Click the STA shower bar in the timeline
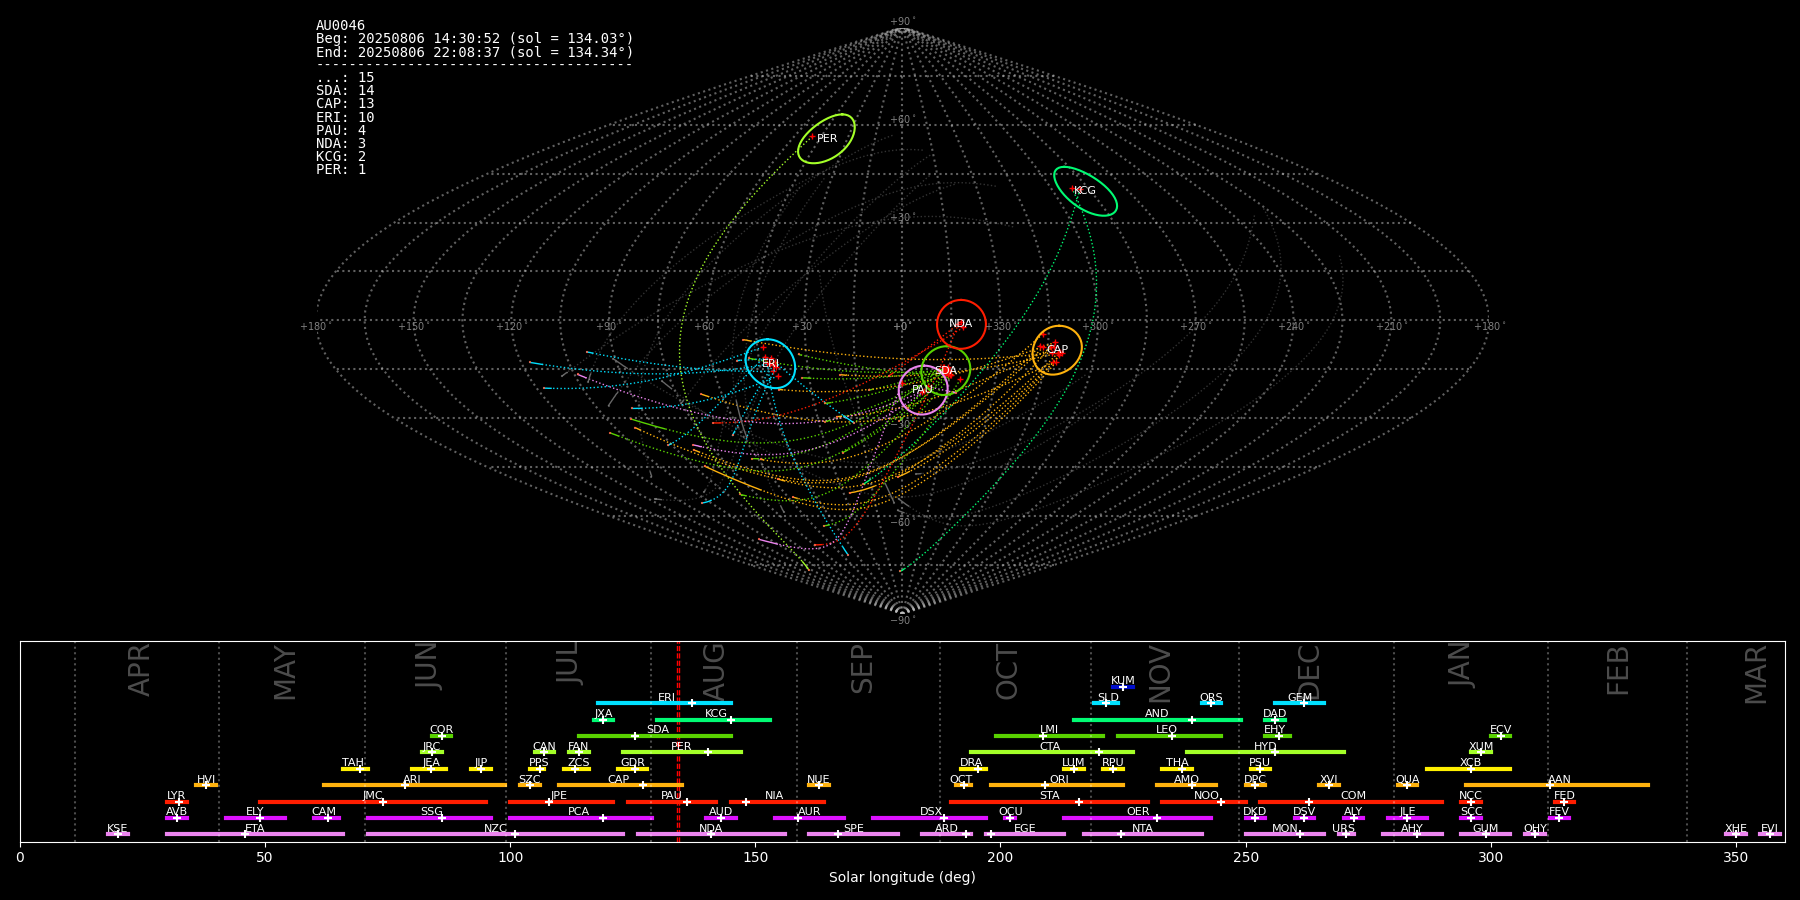This screenshot has width=1800, height=900. click(1049, 801)
